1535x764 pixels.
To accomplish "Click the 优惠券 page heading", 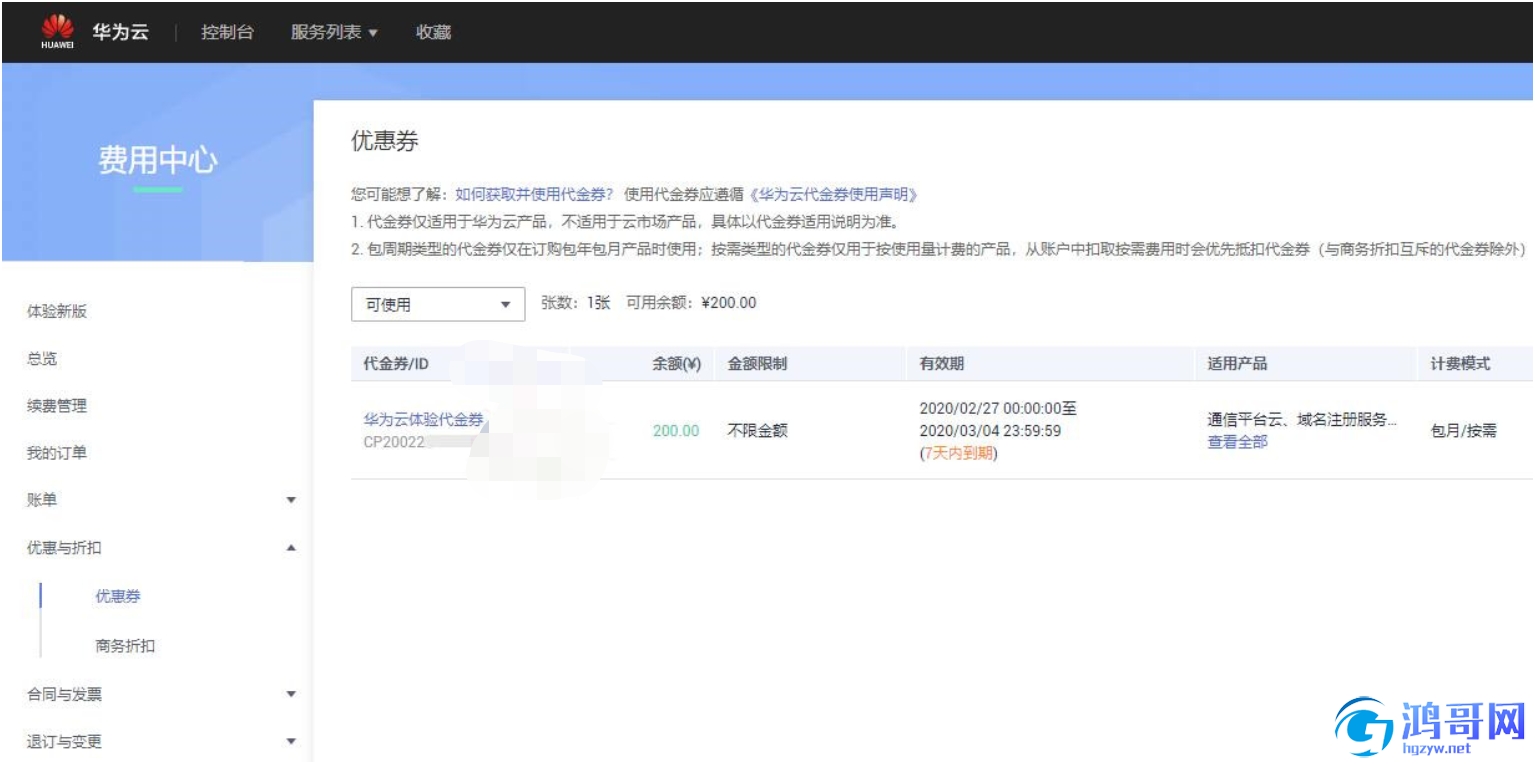I will (x=384, y=142).
